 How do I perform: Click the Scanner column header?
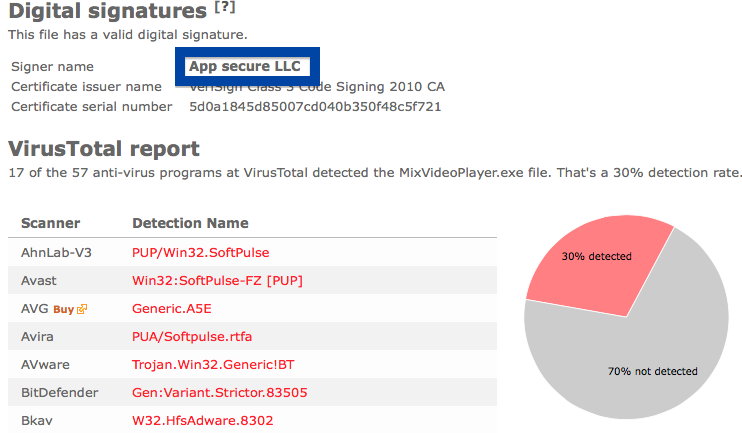(51, 223)
